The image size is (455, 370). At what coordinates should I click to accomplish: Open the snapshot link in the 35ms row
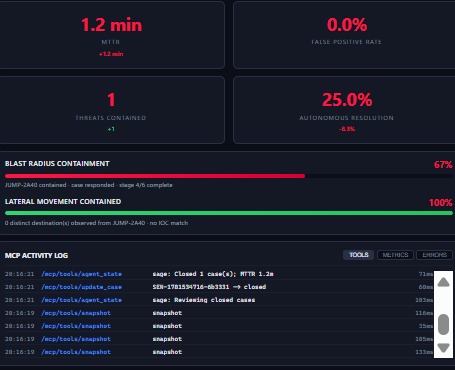[x=76, y=326]
